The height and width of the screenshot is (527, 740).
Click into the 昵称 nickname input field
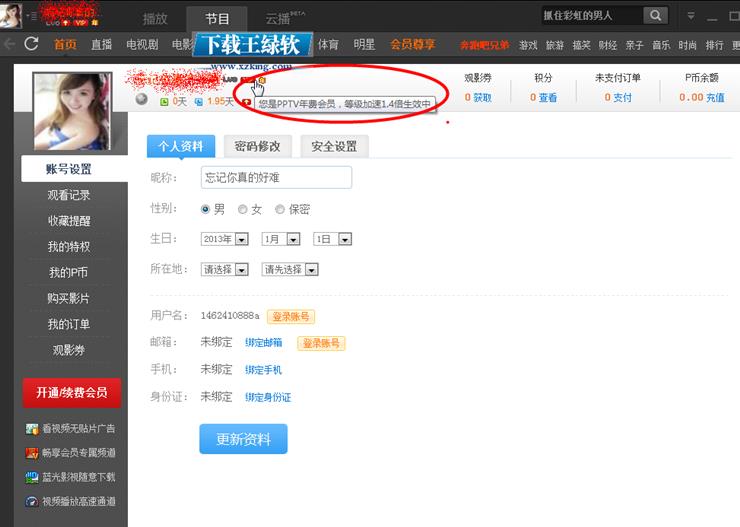pyautogui.click(x=276, y=177)
